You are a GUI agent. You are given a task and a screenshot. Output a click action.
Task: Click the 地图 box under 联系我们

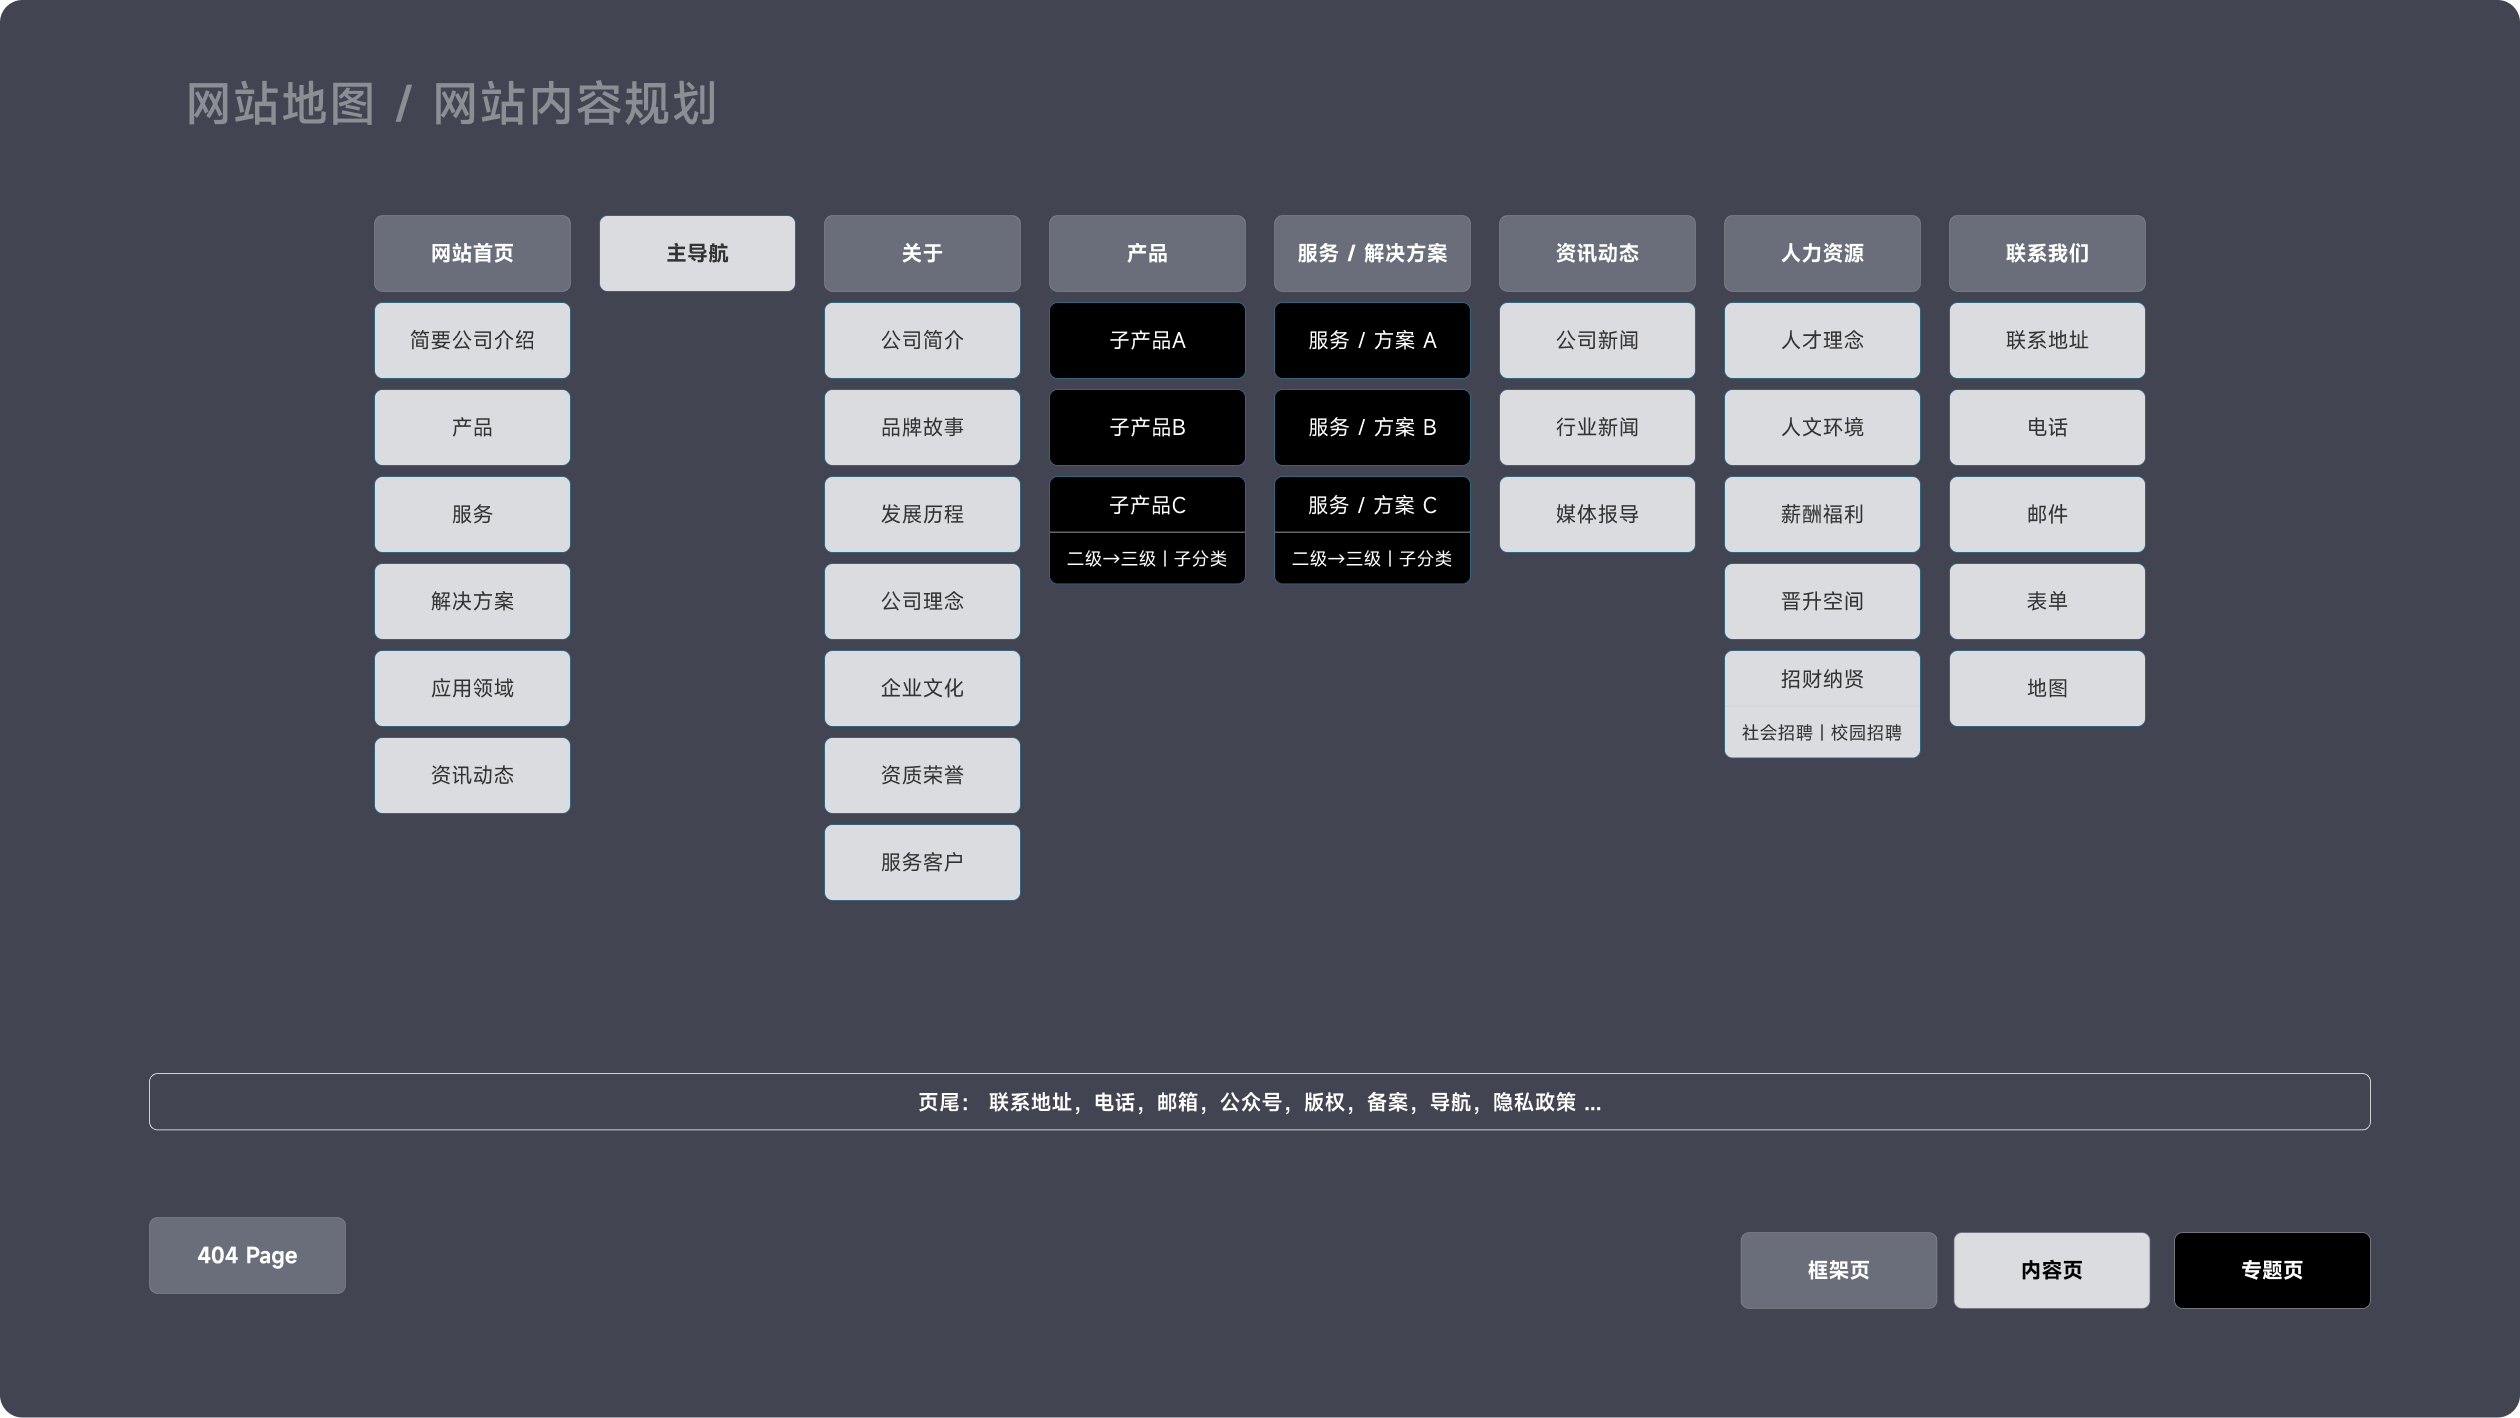2047,688
